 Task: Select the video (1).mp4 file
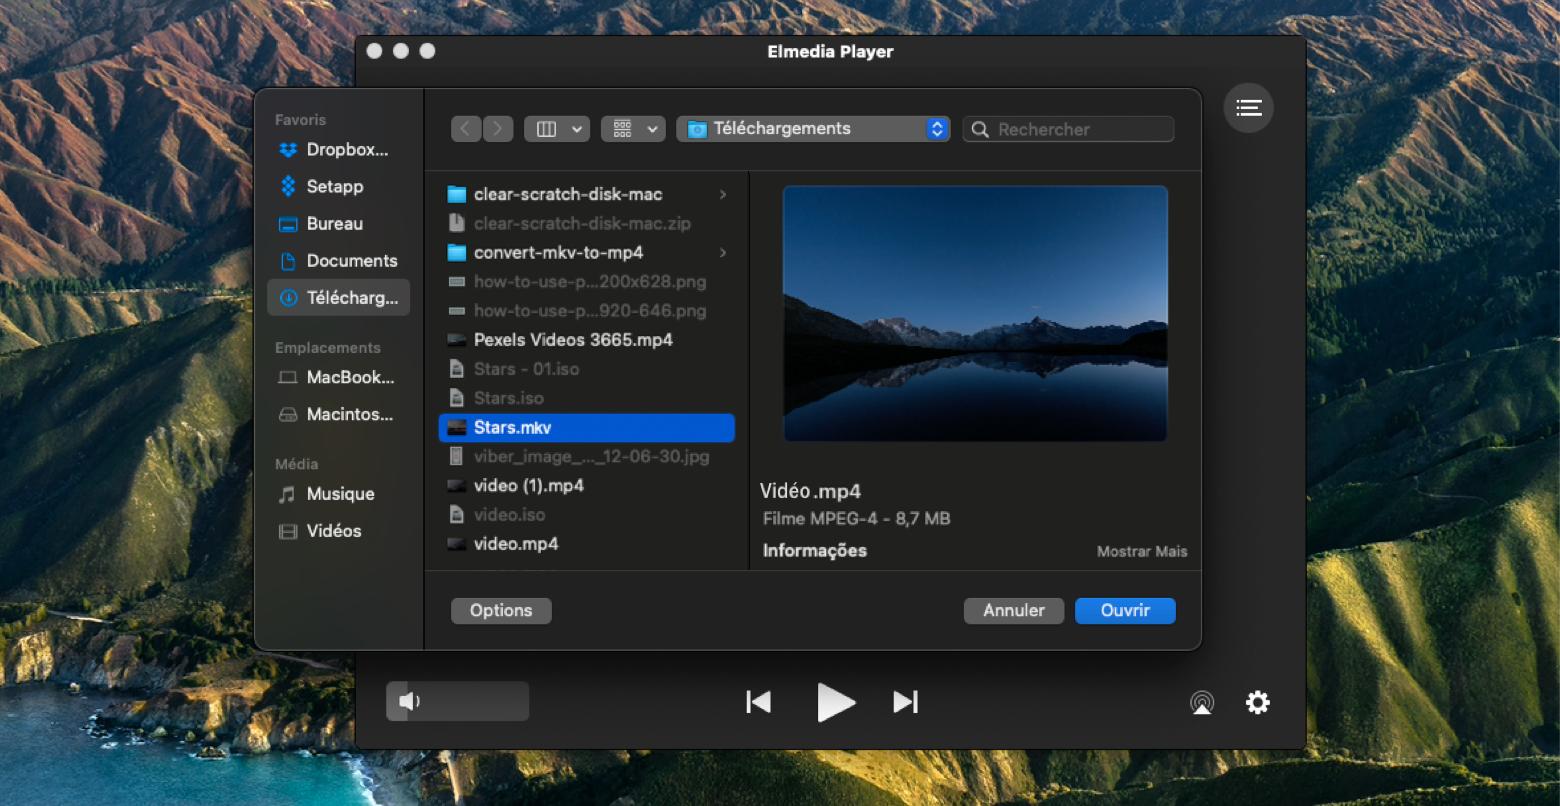point(587,486)
